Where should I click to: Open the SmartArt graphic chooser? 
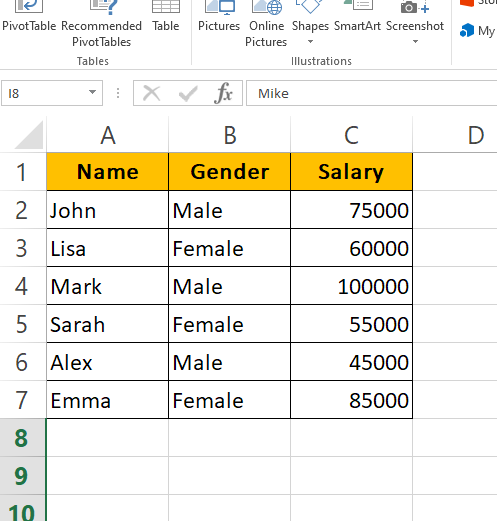click(x=357, y=17)
